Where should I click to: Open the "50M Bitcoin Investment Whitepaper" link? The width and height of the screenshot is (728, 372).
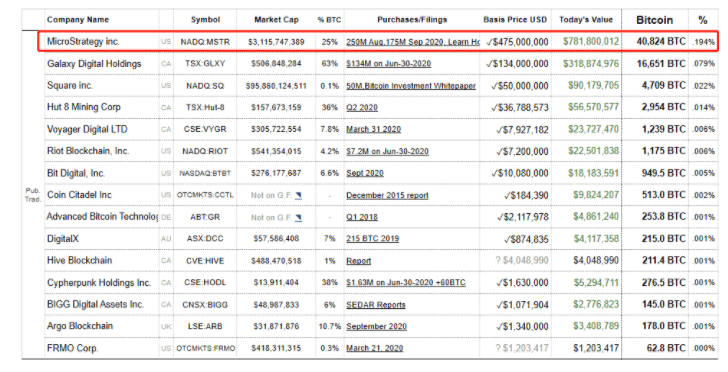click(x=411, y=86)
